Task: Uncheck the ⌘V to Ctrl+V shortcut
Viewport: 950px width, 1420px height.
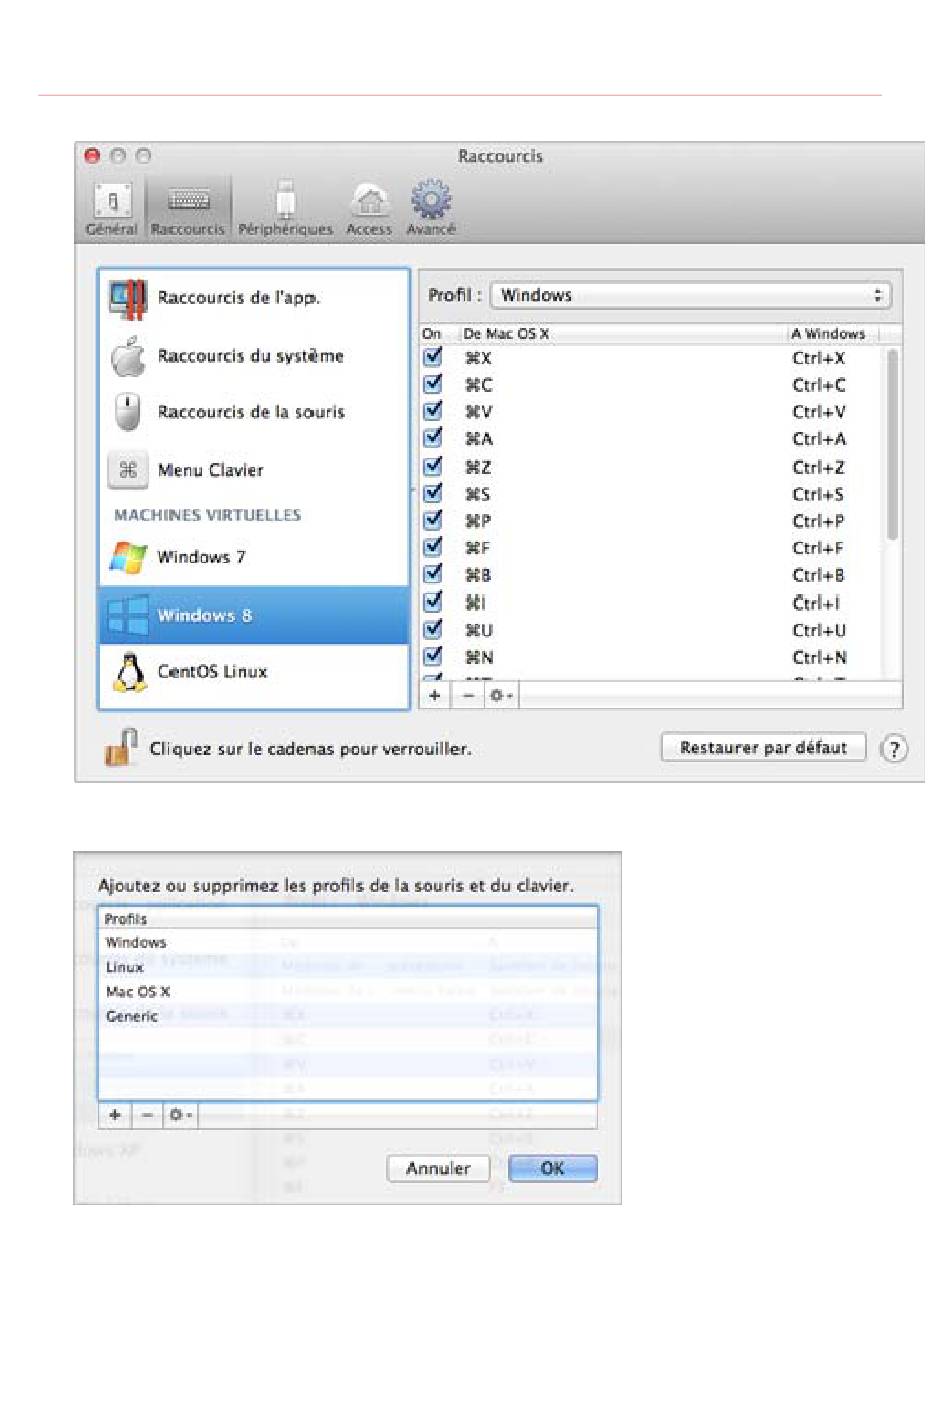Action: coord(433,410)
